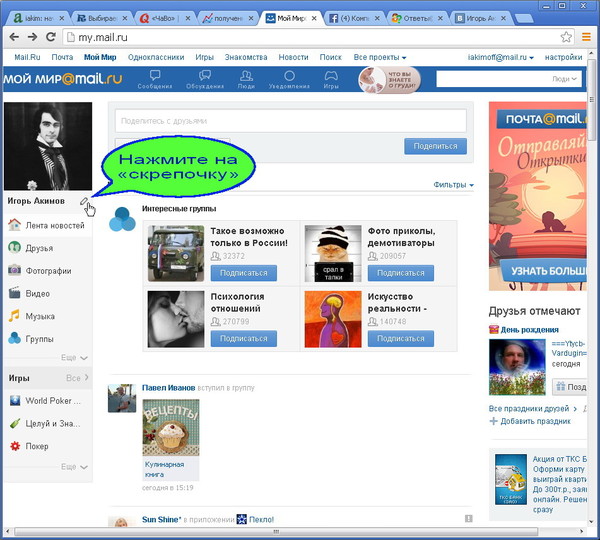Click Мой Мир logo in blue header
This screenshot has width=600, height=540.
point(63,79)
